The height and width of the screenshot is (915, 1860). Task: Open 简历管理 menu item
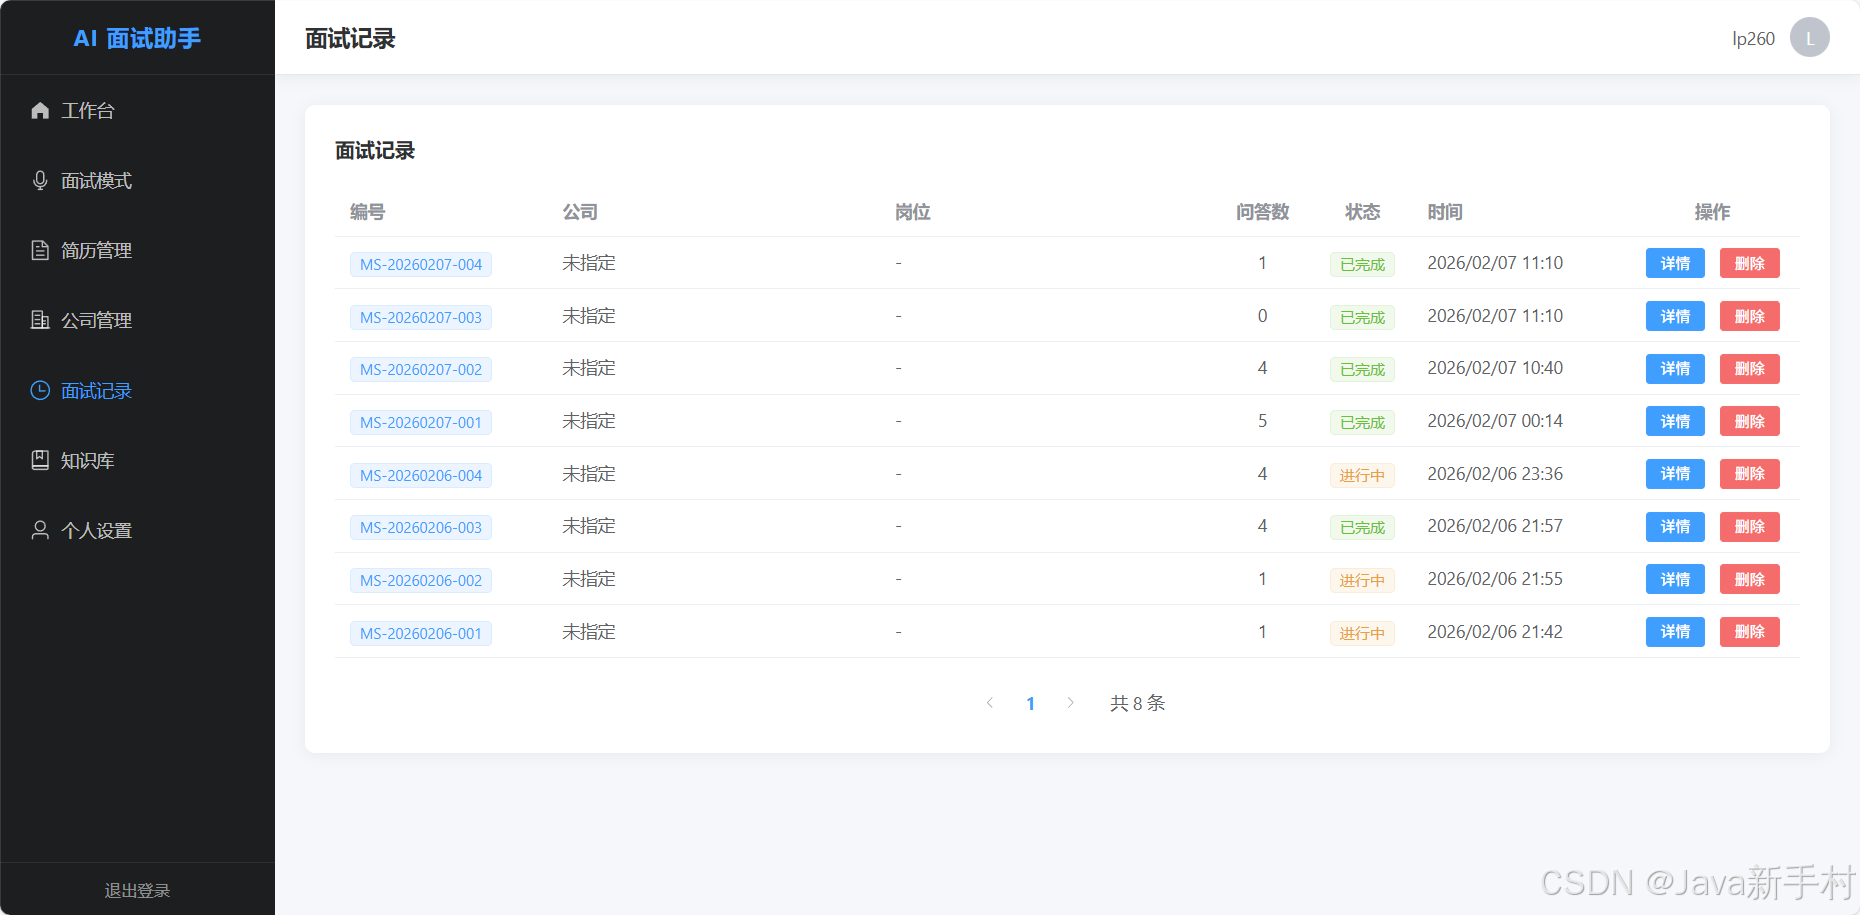click(138, 250)
